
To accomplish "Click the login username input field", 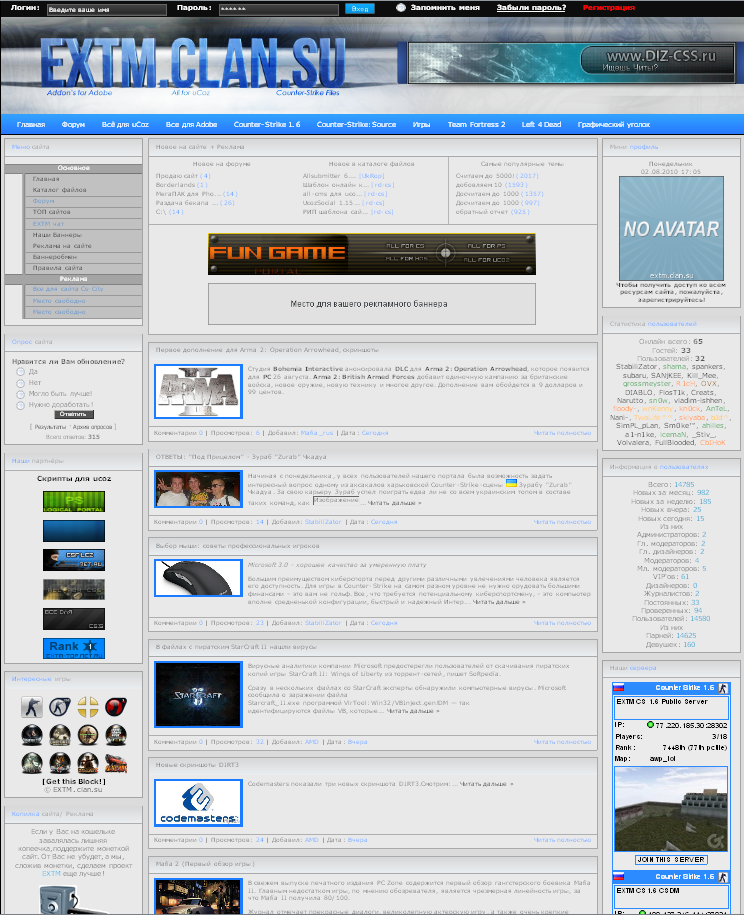I will (x=105, y=9).
